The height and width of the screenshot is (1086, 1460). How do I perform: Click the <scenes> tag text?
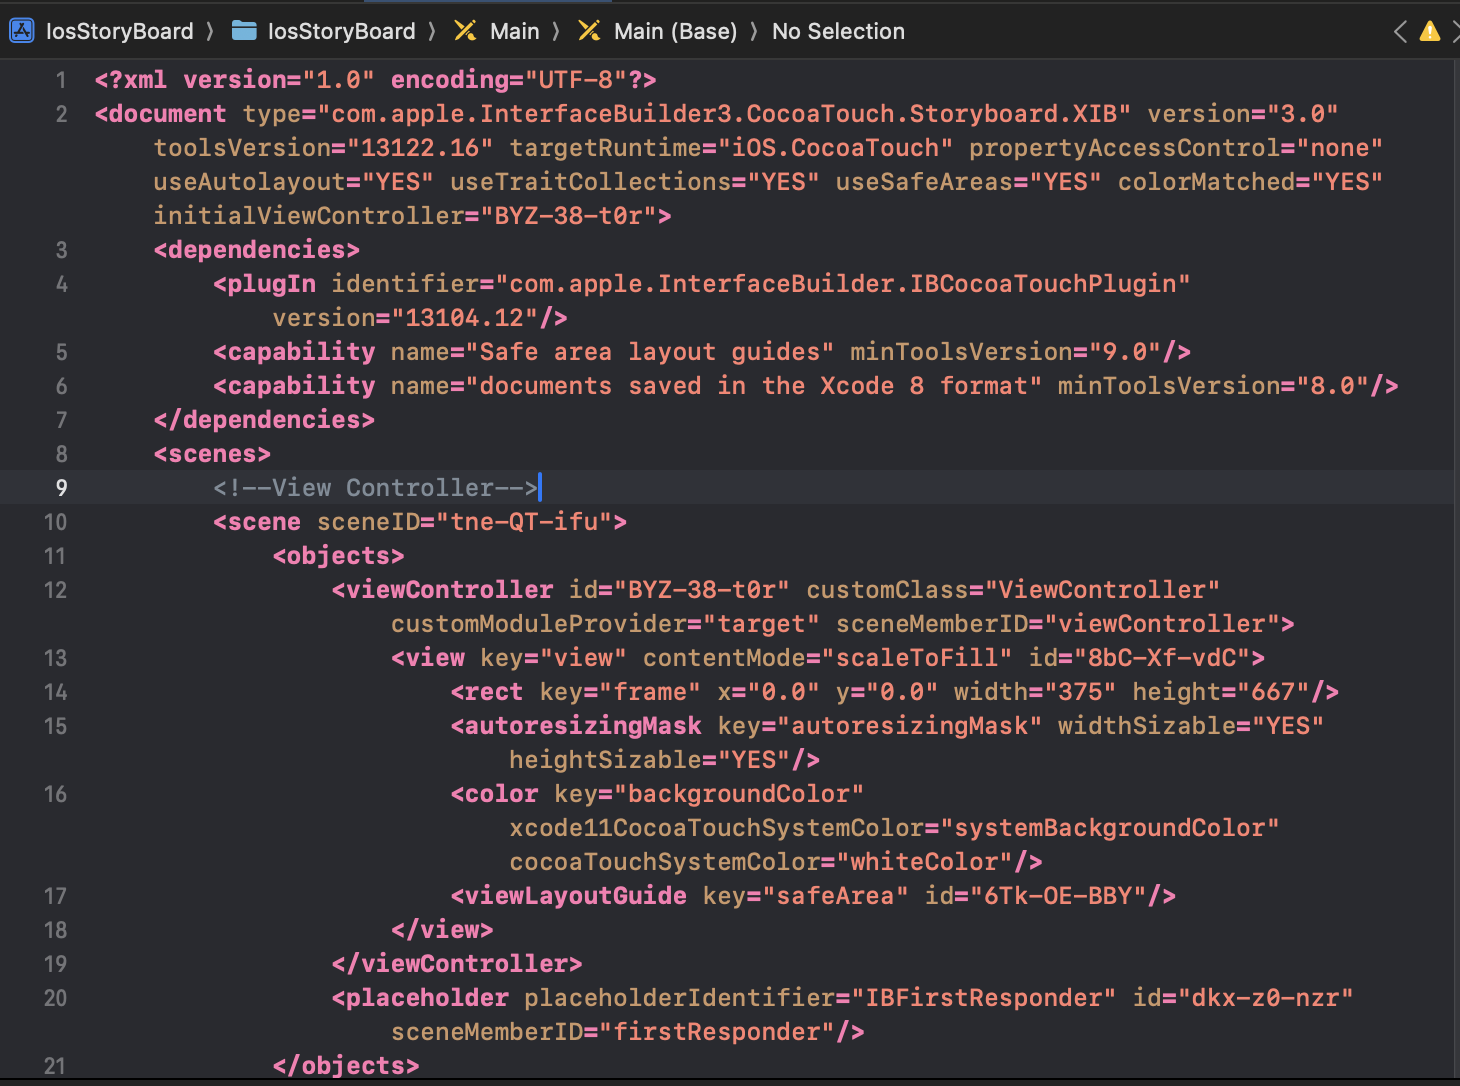(212, 454)
